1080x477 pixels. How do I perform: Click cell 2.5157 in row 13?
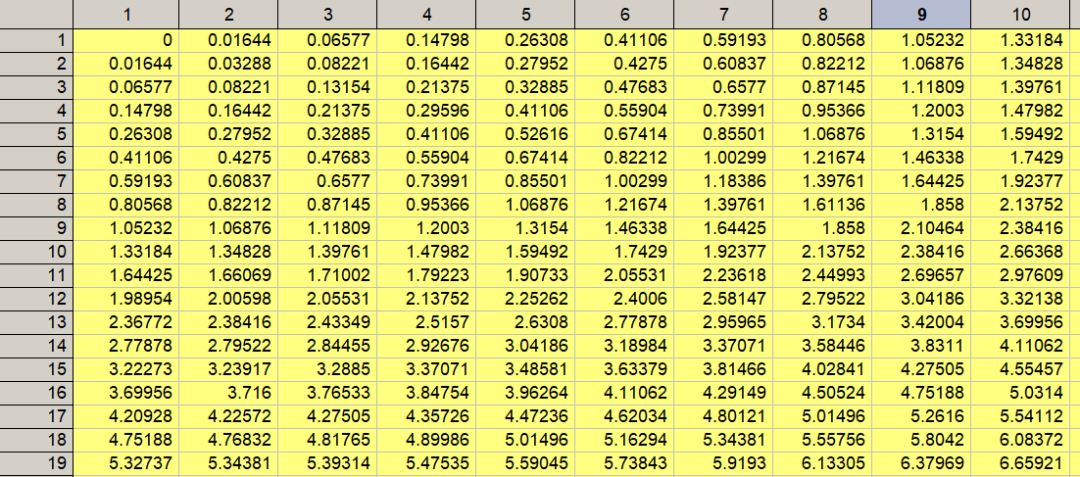426,322
